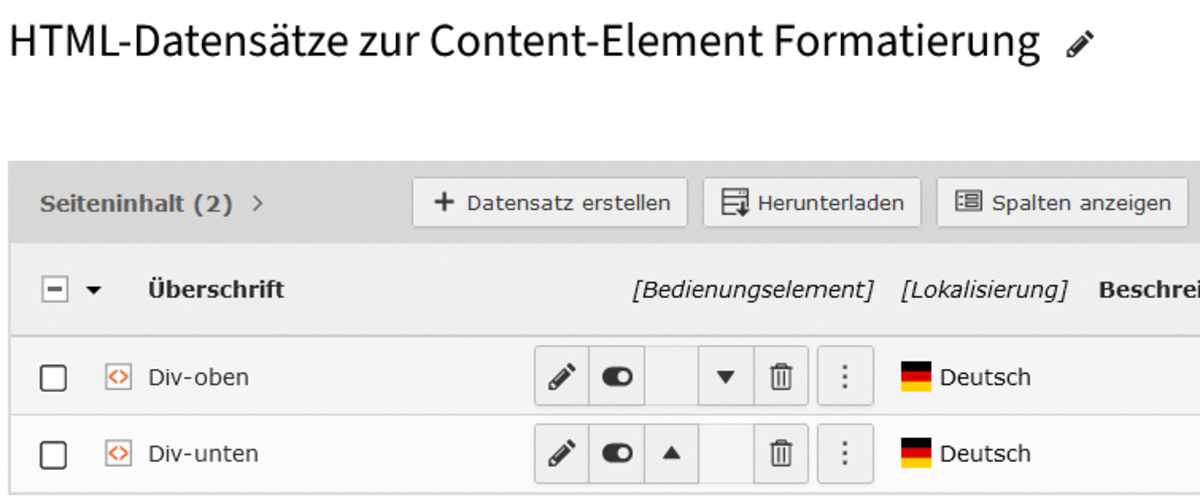Viewport: 1200px width, 503px height.
Task: Select the Div-unten row checkbox
Action: coord(53,455)
